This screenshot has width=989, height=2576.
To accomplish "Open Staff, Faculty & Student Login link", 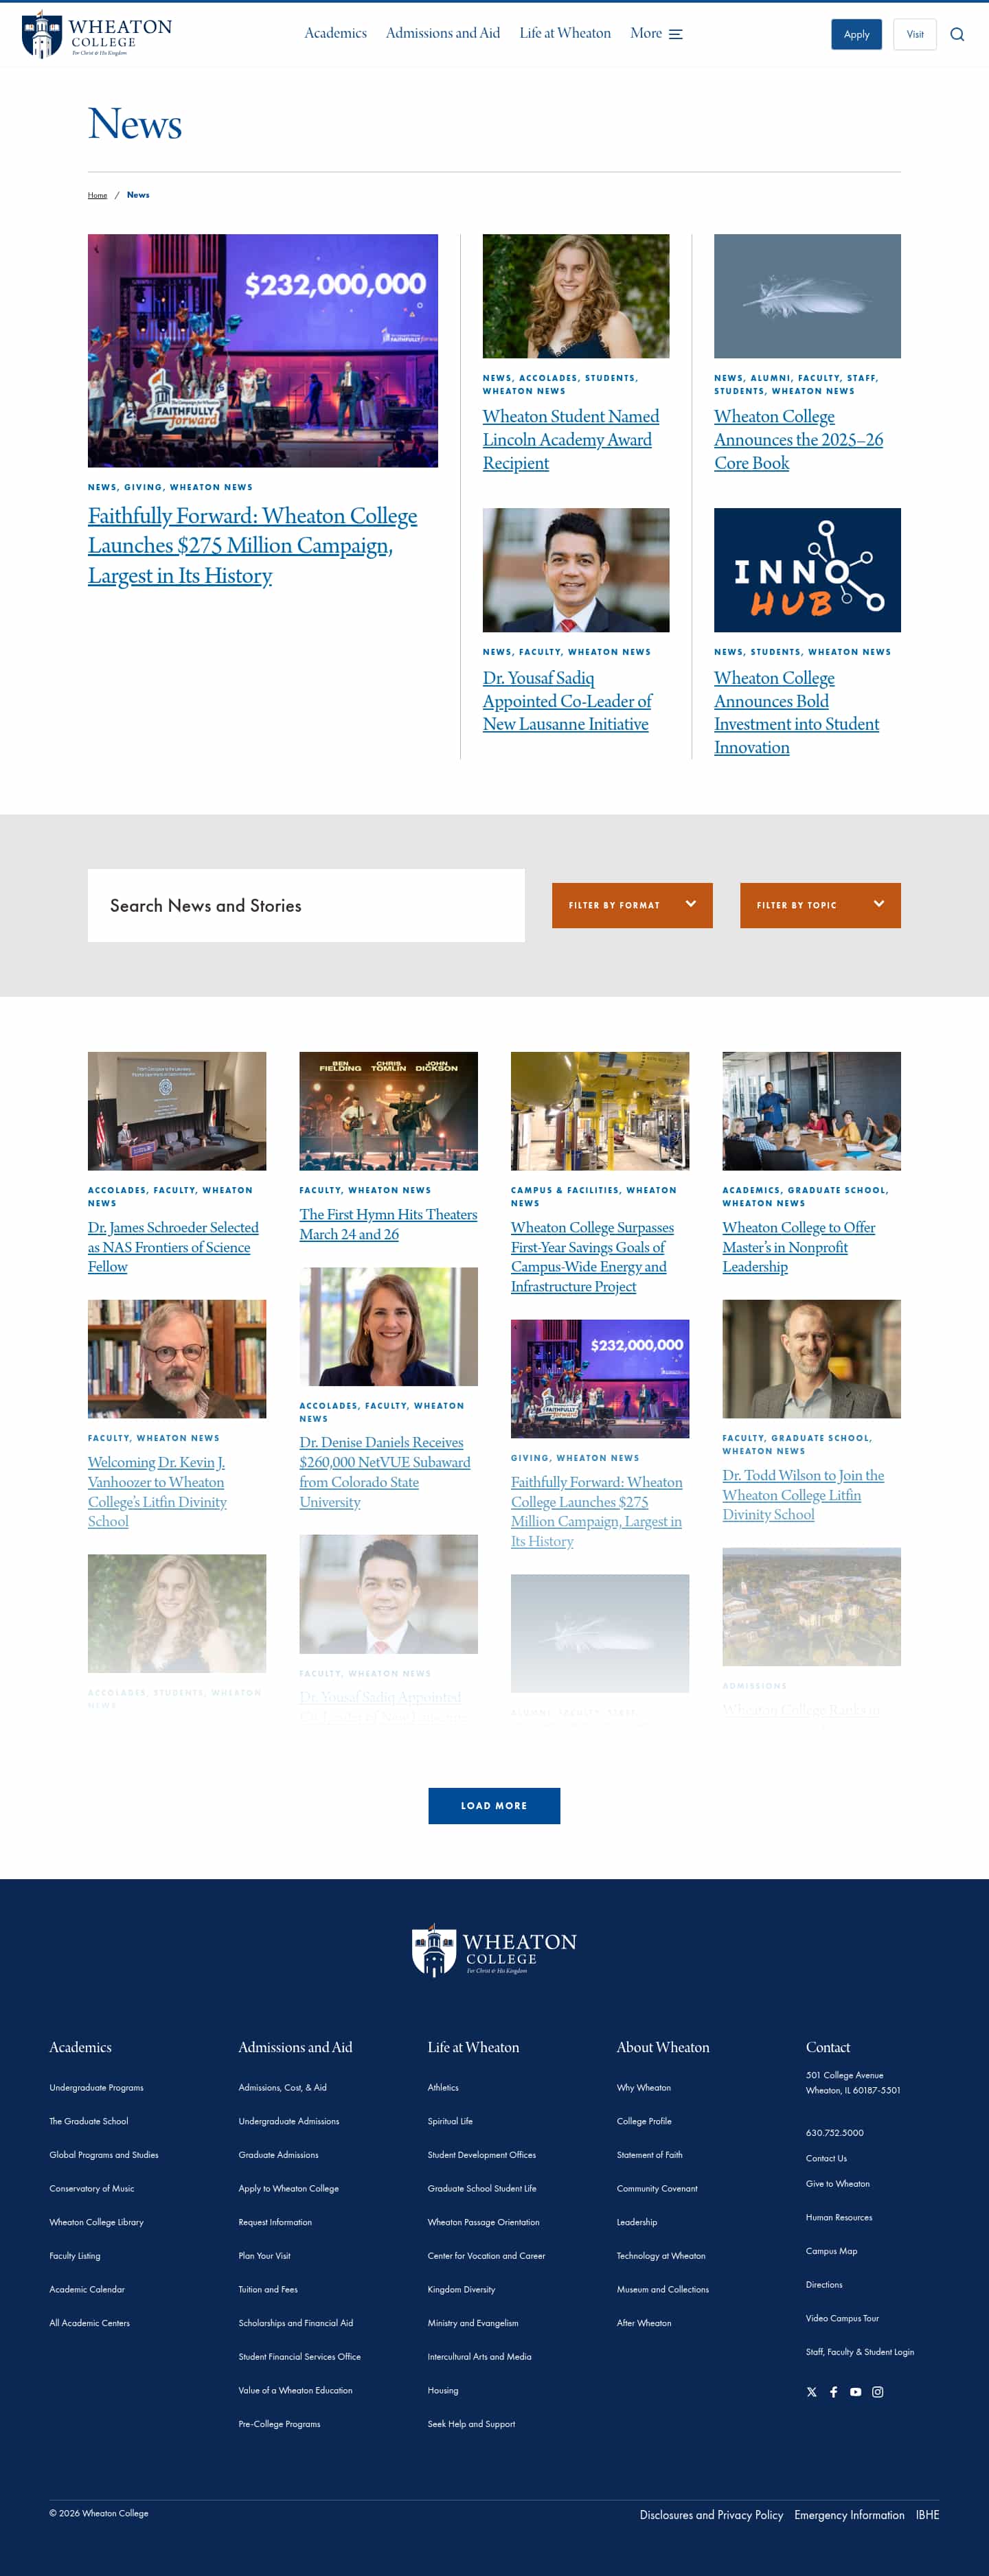I will click(860, 2352).
